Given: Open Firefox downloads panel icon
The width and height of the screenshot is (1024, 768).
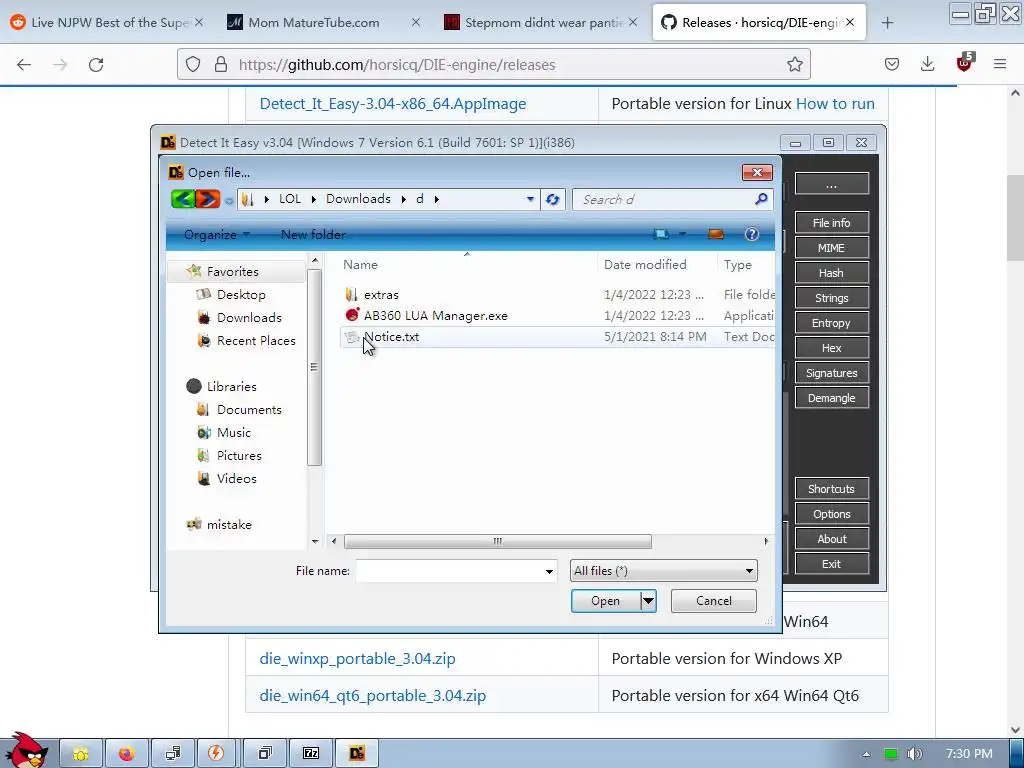Looking at the screenshot, I should 927,64.
